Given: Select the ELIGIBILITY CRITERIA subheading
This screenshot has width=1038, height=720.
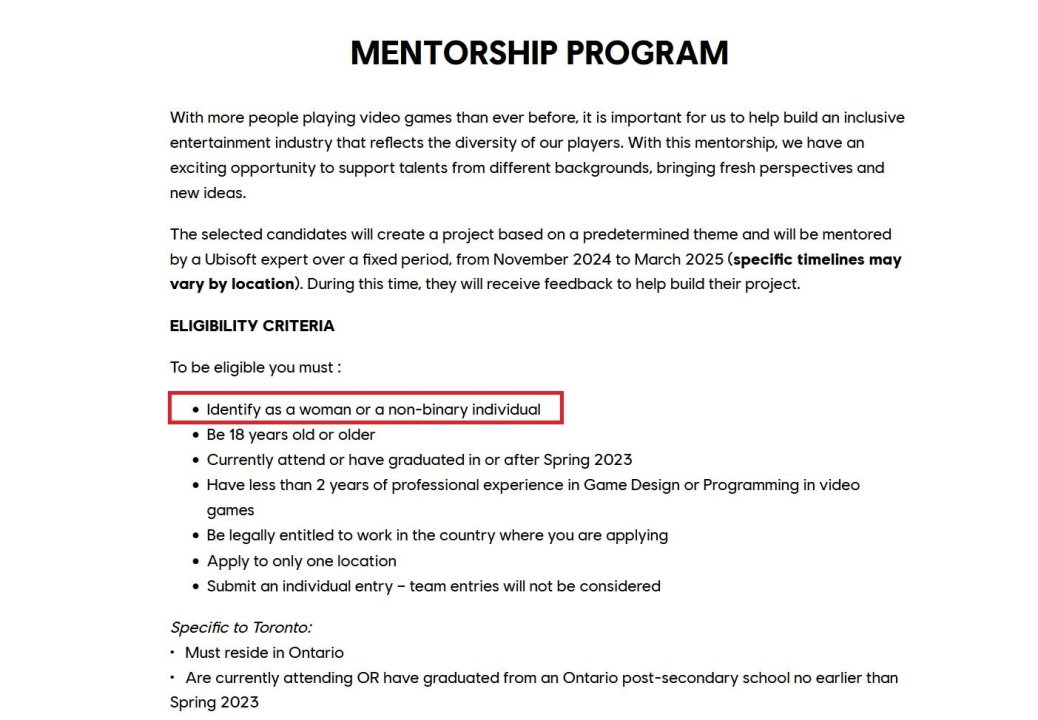Looking at the screenshot, I should click(x=252, y=326).
